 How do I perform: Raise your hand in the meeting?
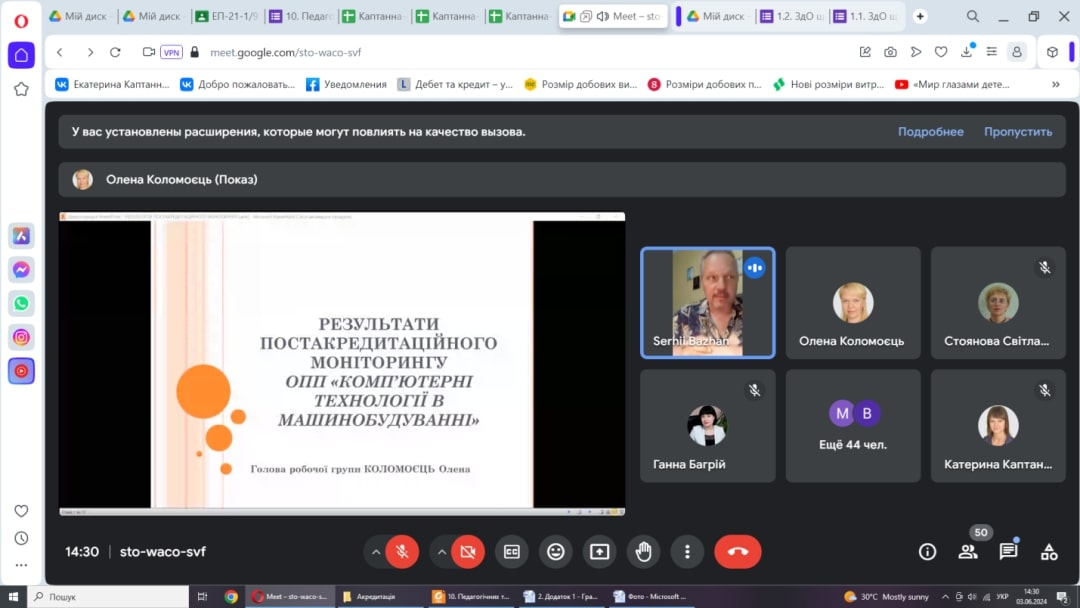pyautogui.click(x=643, y=552)
